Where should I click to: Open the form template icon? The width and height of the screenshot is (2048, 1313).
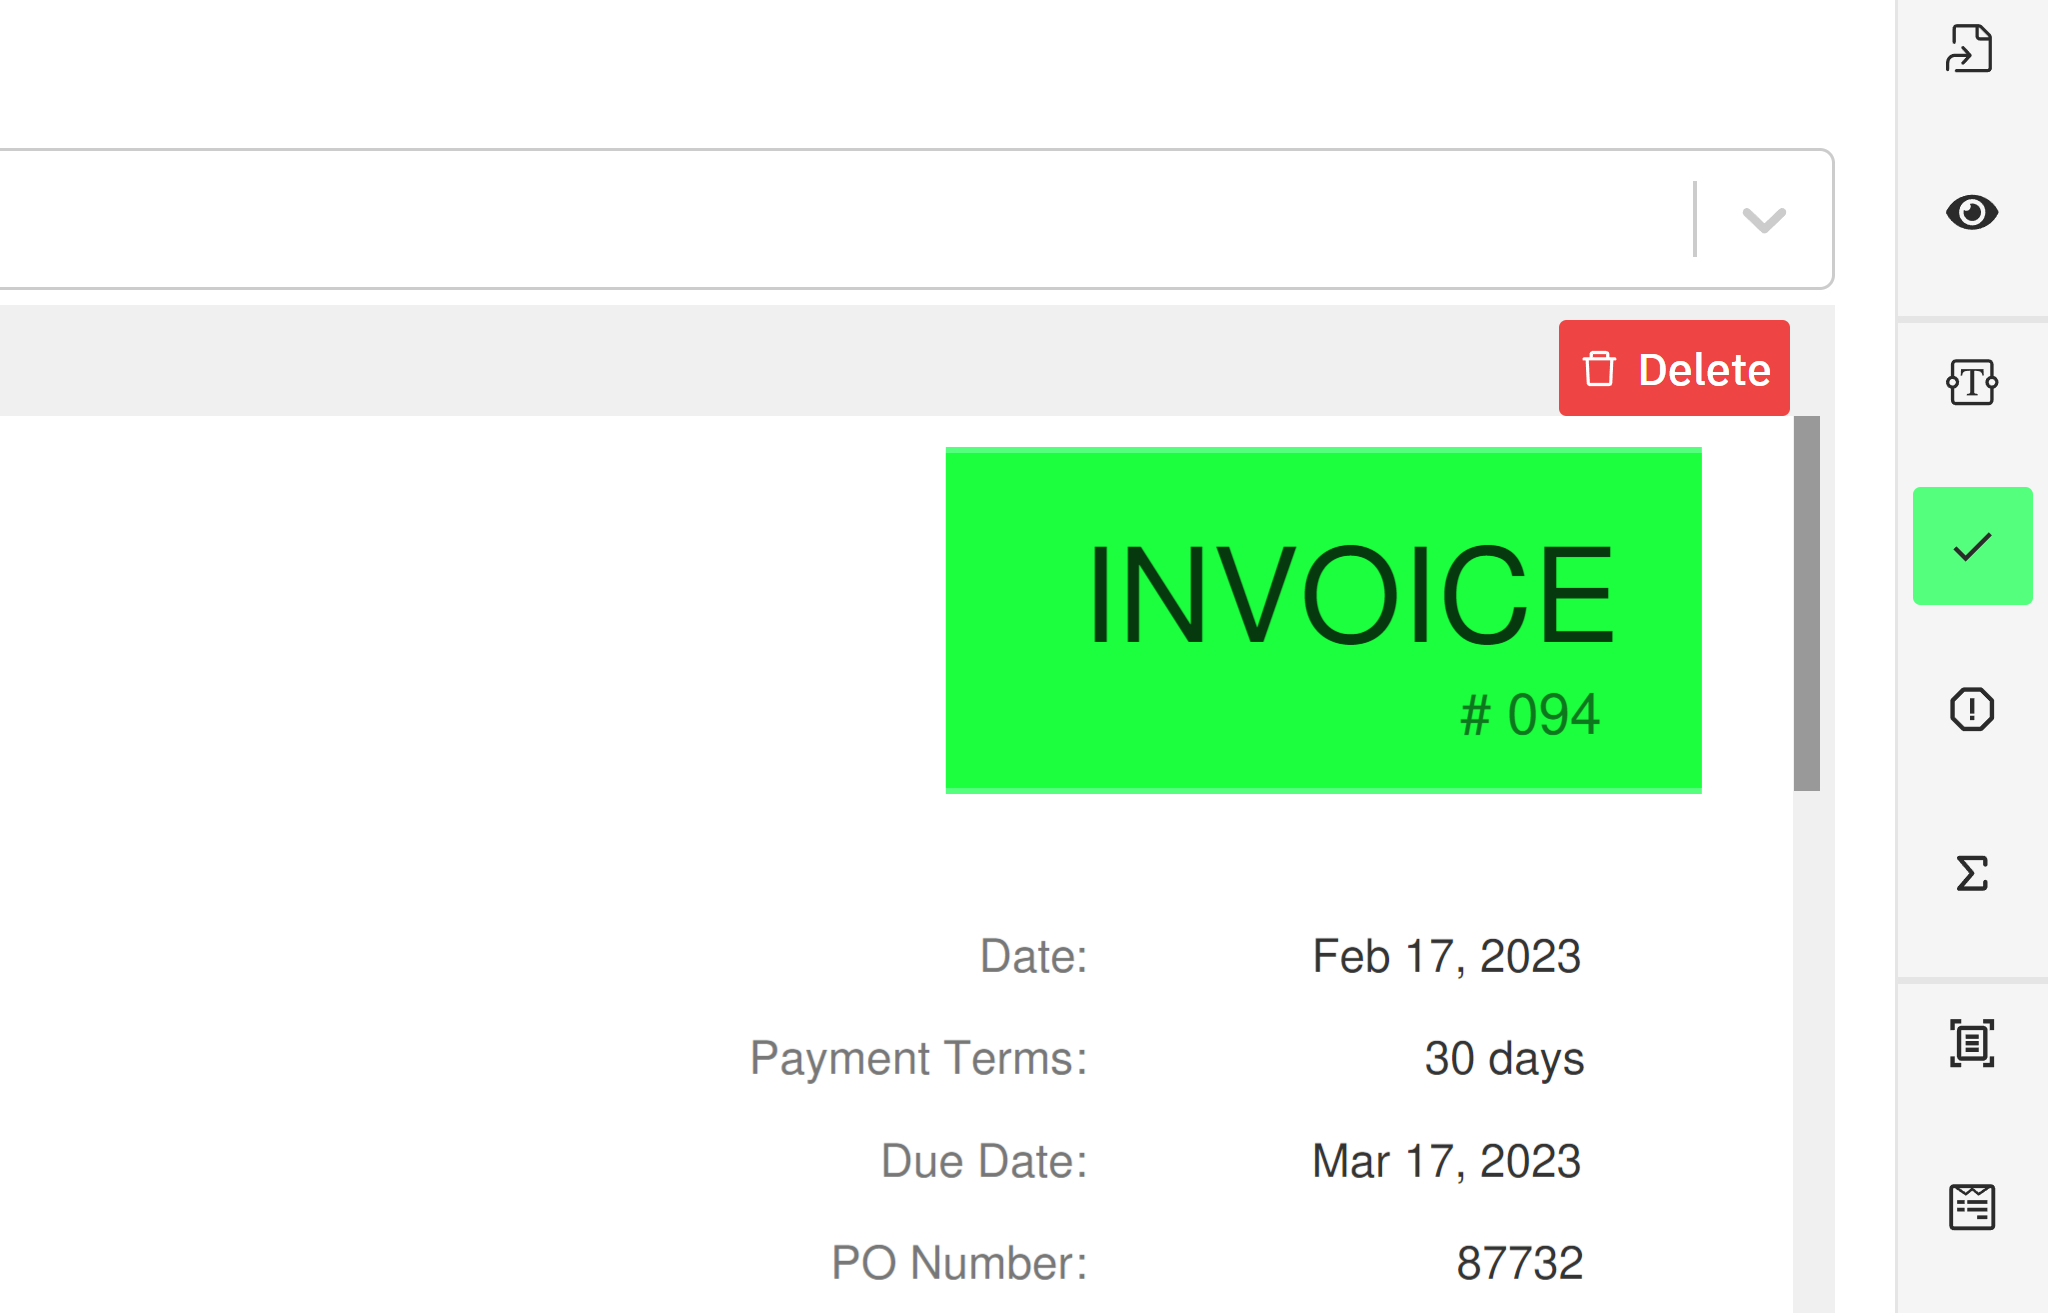(x=1972, y=1207)
